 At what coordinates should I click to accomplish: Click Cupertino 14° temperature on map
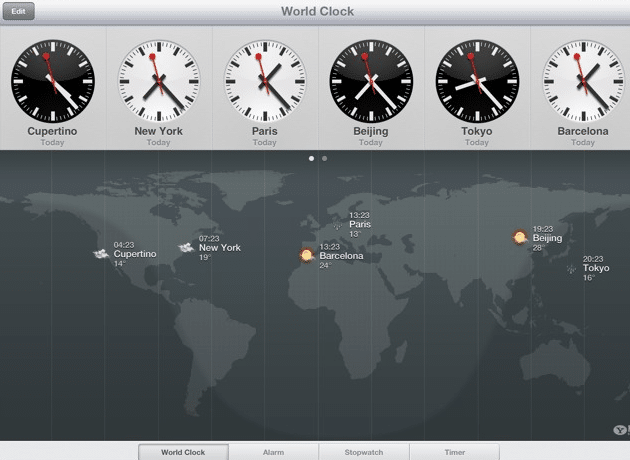(x=119, y=264)
